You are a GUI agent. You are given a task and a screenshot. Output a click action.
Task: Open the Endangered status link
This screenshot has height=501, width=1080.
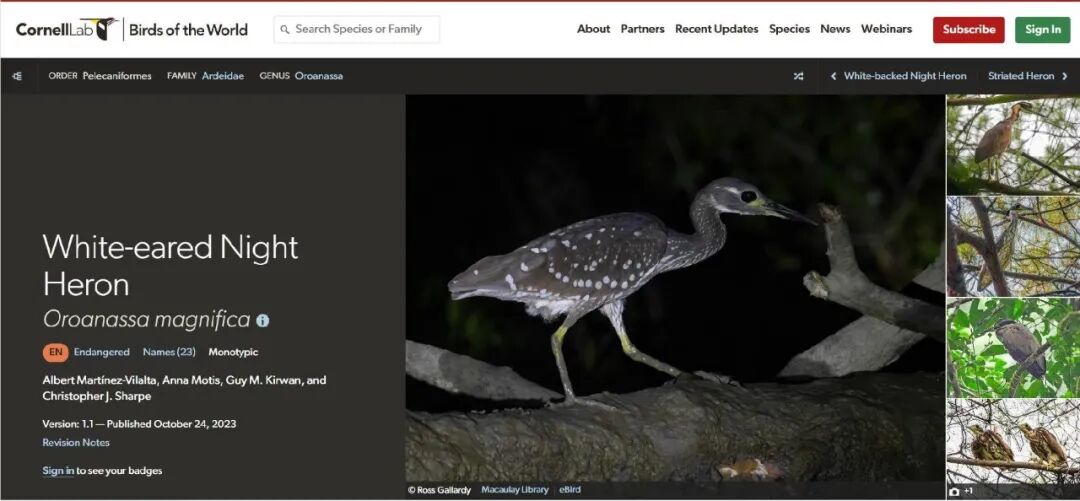[101, 352]
